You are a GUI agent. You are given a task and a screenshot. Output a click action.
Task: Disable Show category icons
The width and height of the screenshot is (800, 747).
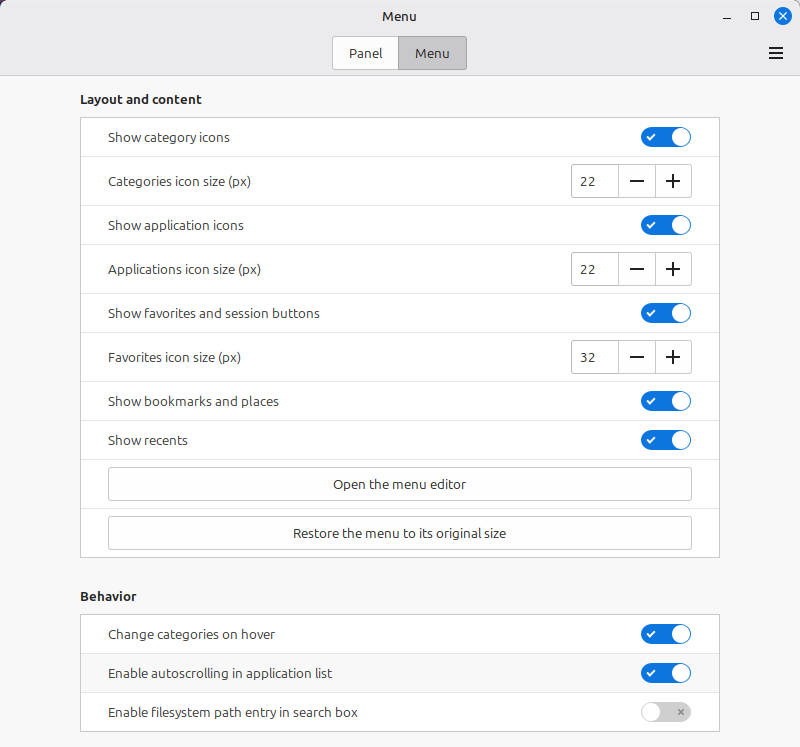pos(666,137)
